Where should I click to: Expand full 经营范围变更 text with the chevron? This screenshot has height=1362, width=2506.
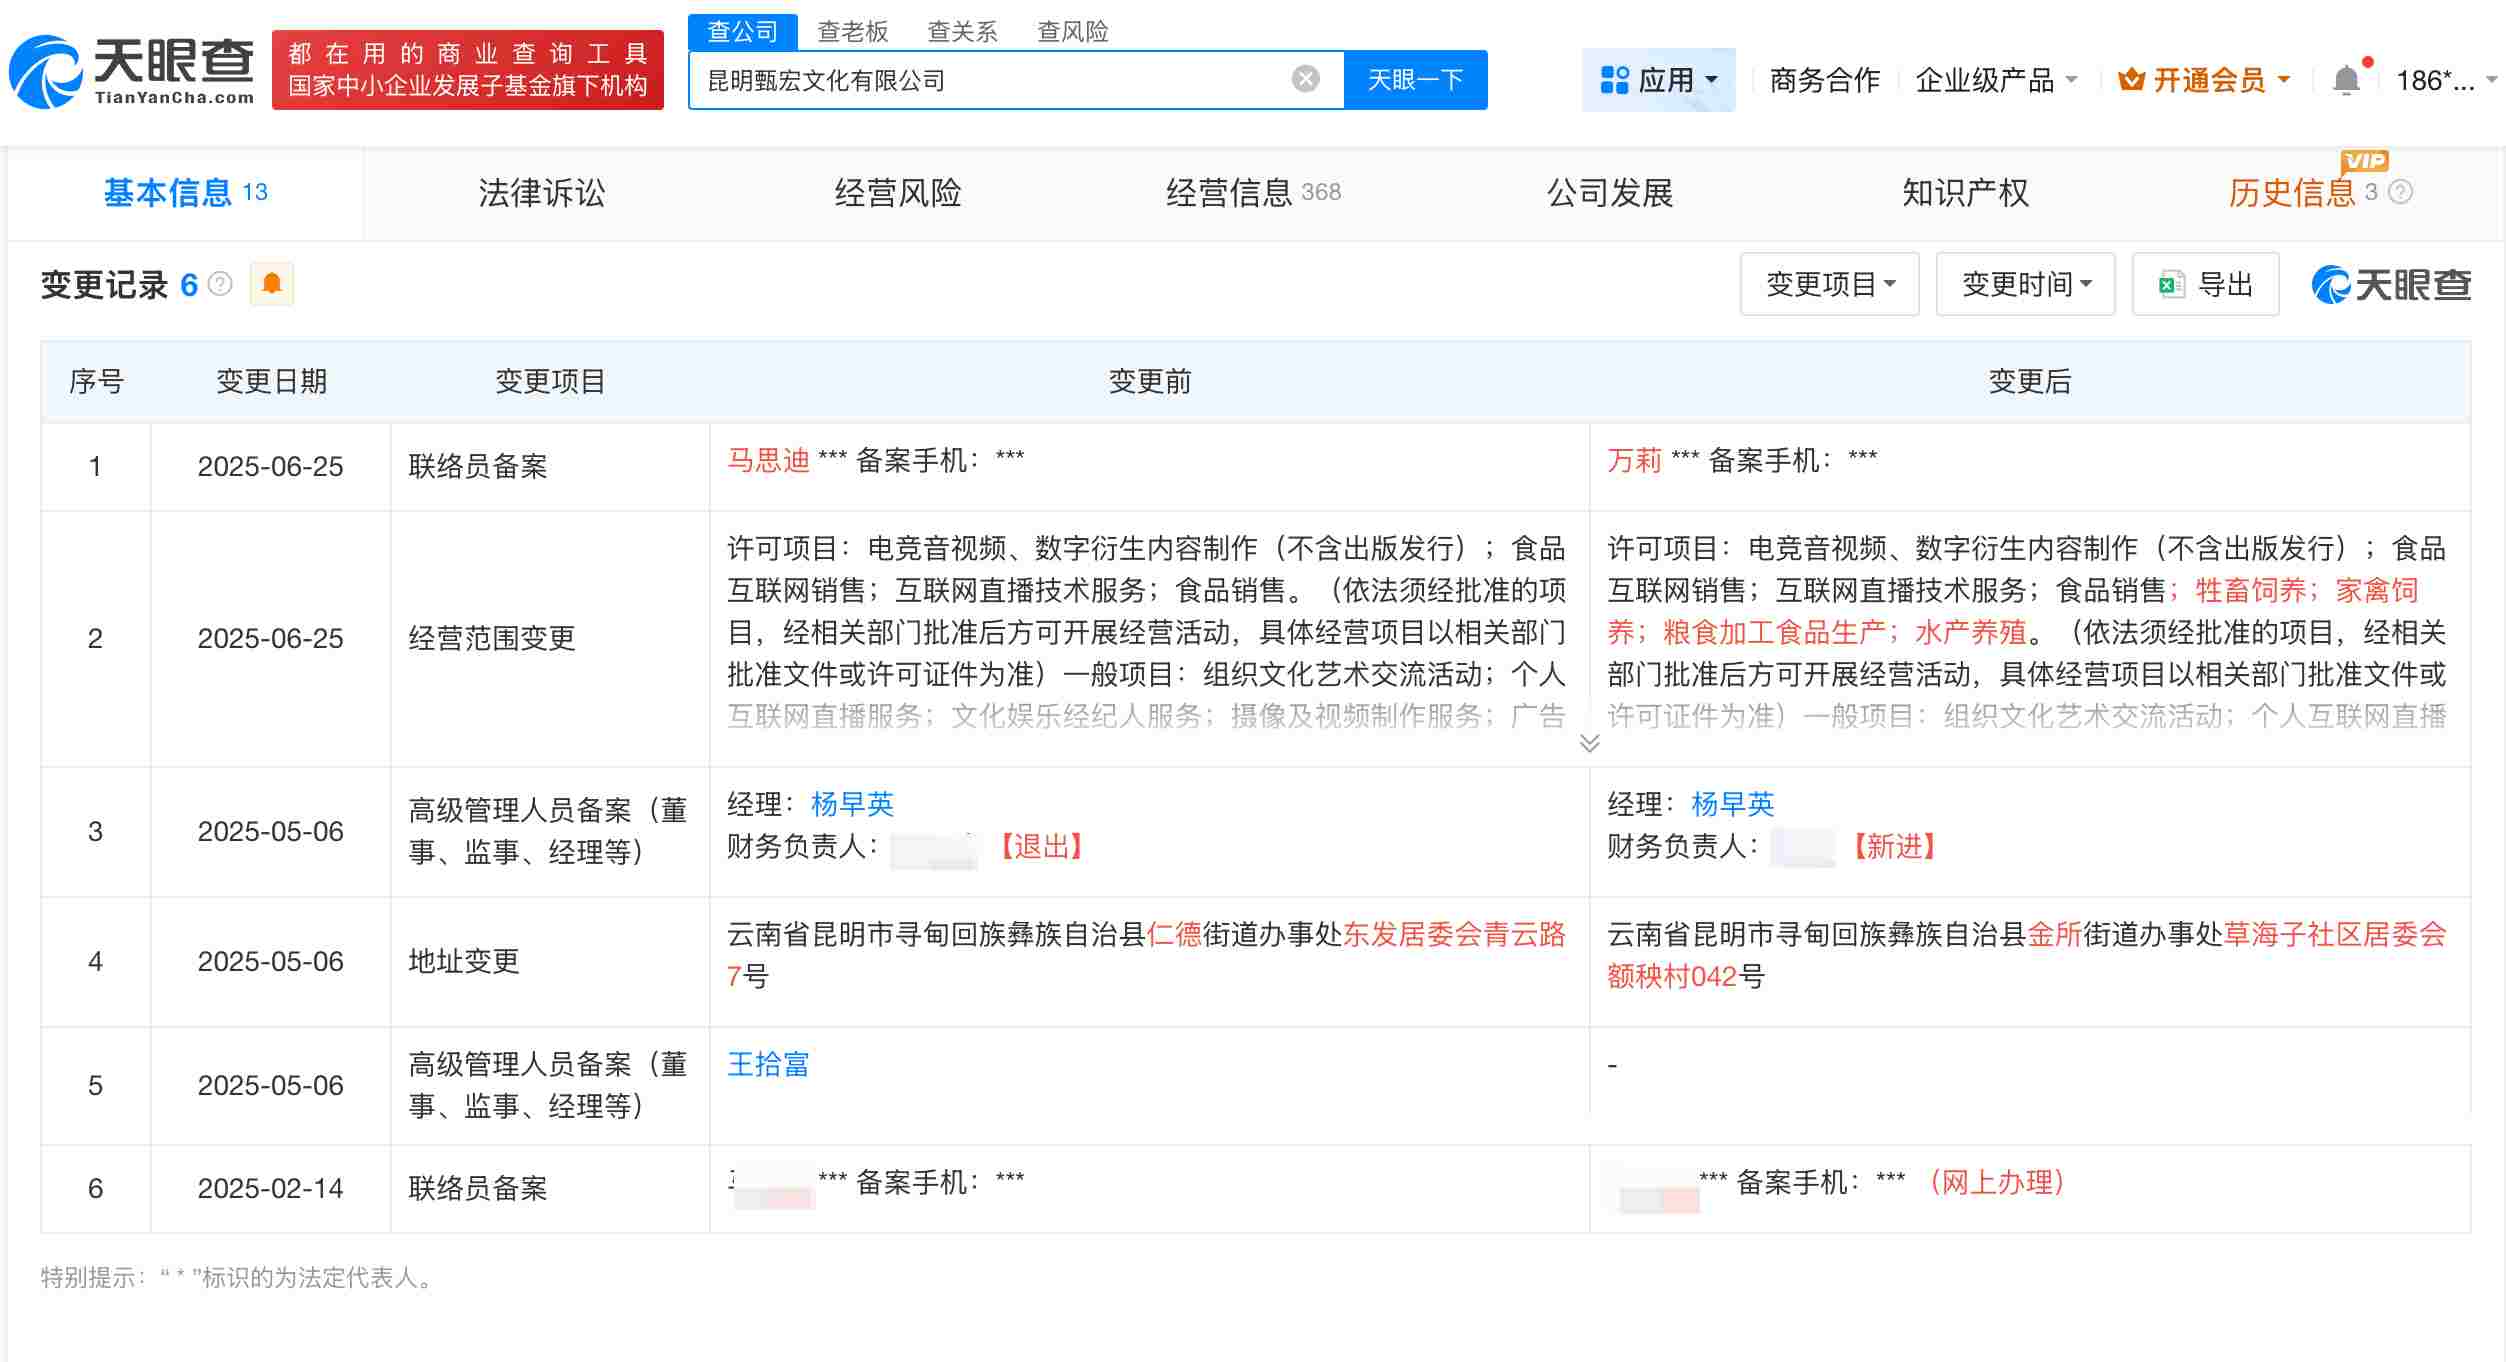[1588, 743]
